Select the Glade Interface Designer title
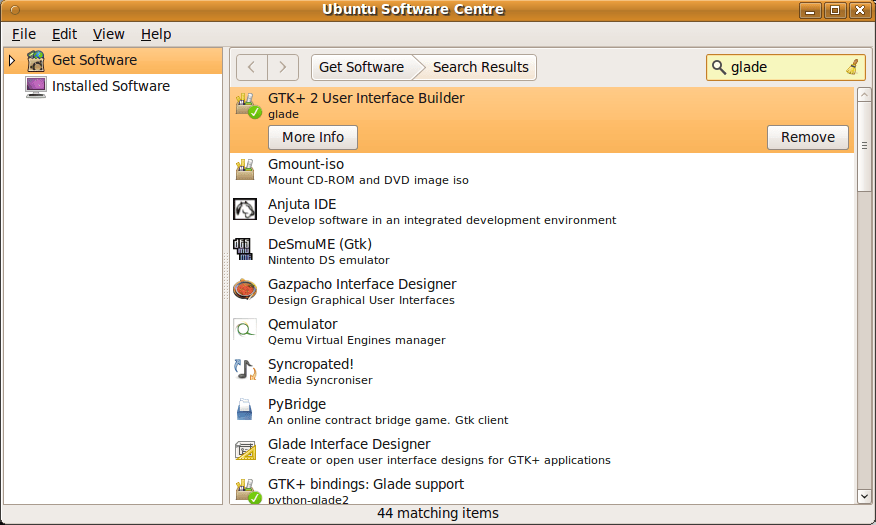Screen dimensions: 876x525 coord(349,445)
